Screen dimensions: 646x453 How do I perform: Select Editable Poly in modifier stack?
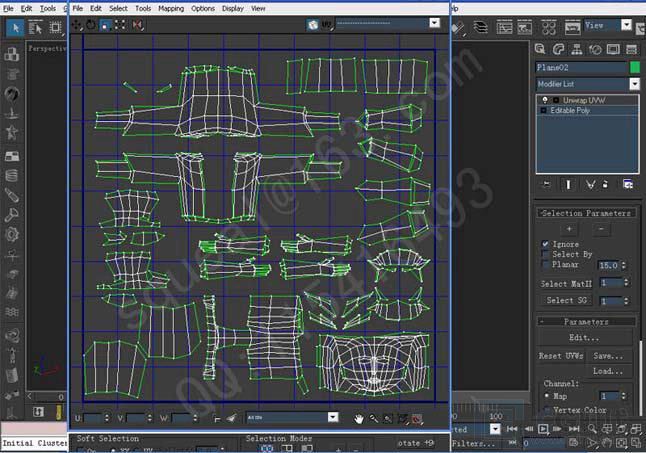(x=570, y=110)
